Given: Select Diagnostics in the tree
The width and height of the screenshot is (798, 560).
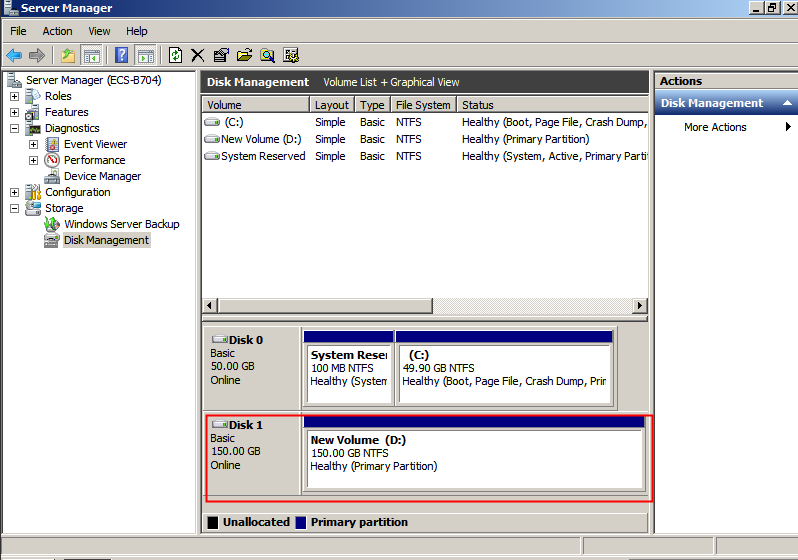Looking at the screenshot, I should pyautogui.click(x=72, y=128).
